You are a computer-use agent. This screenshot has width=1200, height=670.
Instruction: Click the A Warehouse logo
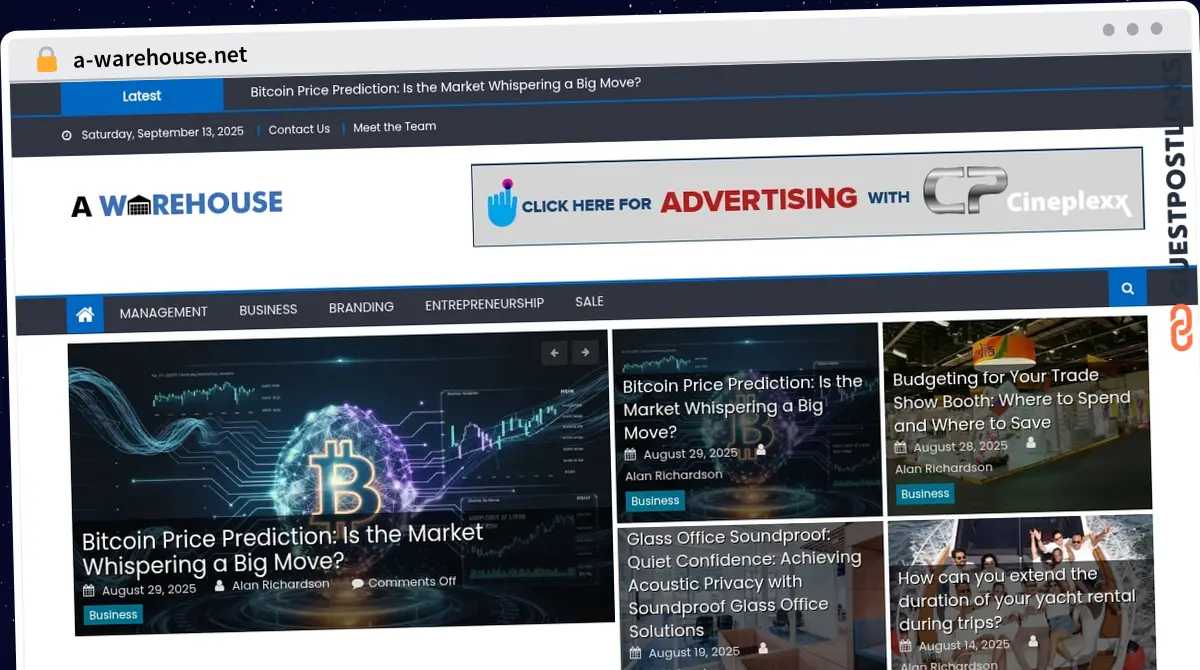tap(177, 205)
